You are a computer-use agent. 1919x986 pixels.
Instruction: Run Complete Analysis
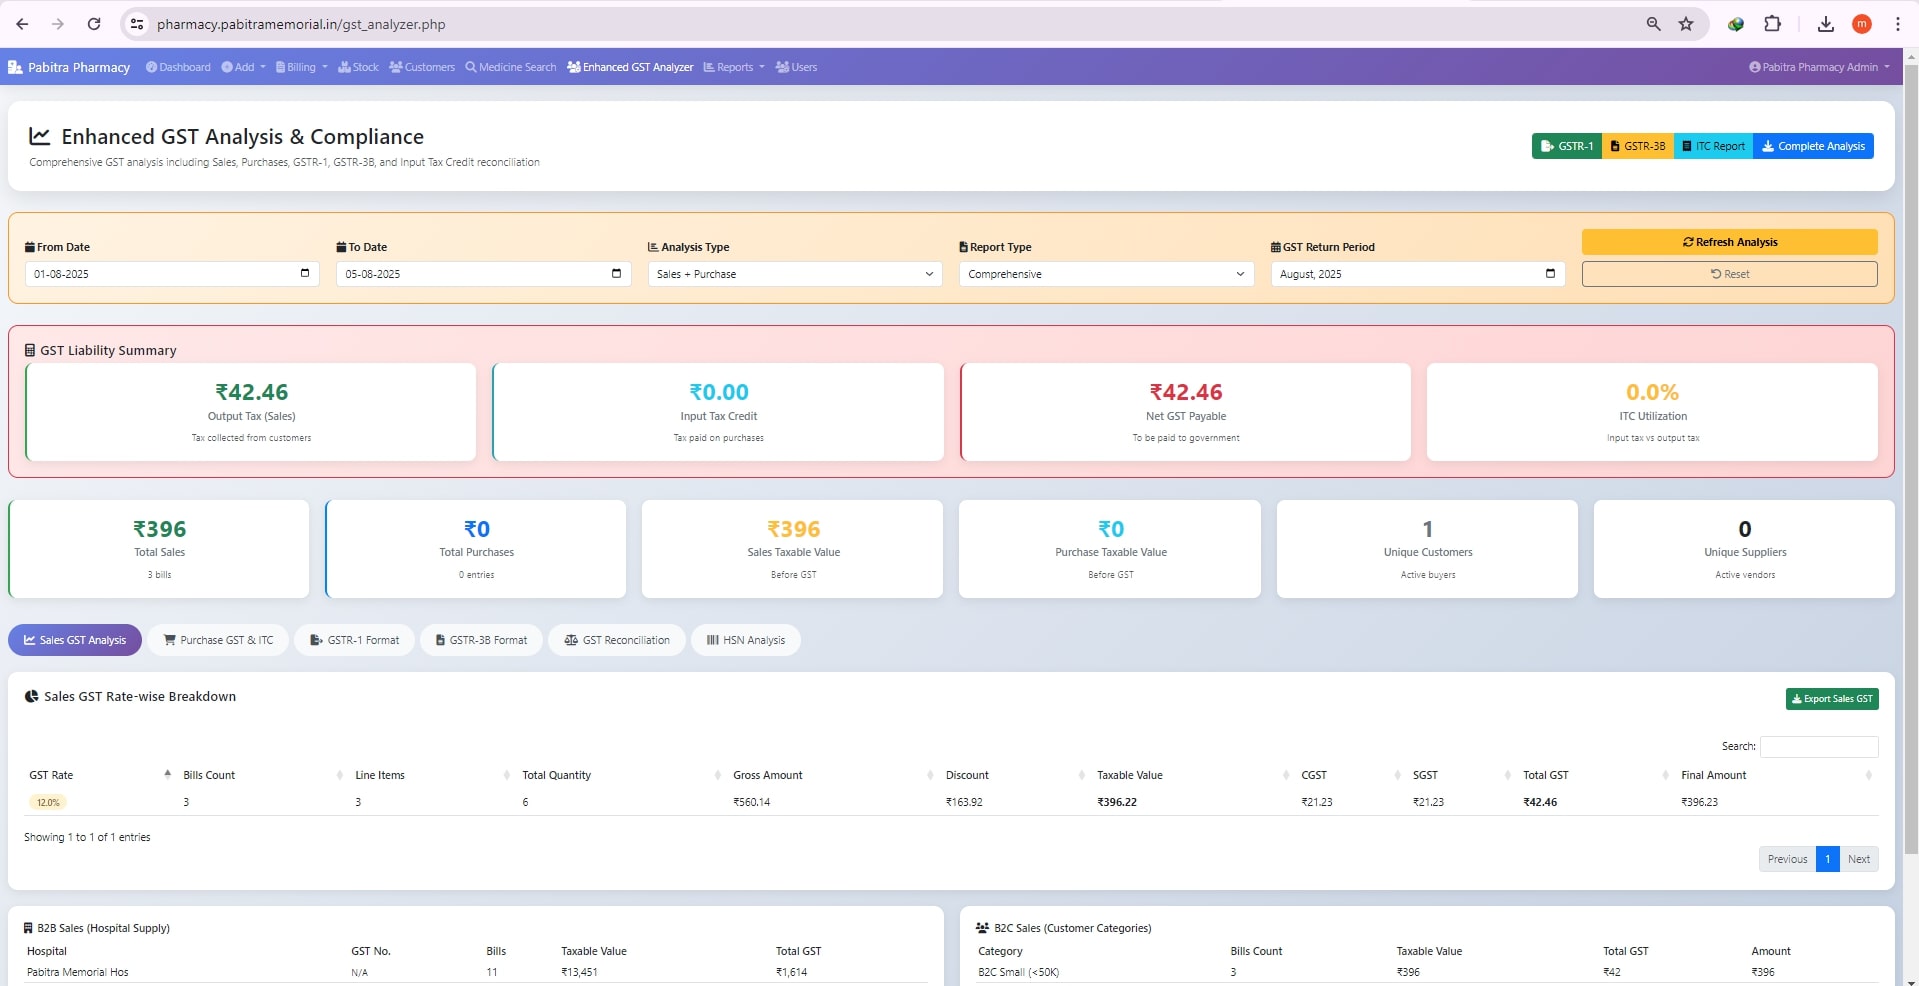pos(1813,146)
